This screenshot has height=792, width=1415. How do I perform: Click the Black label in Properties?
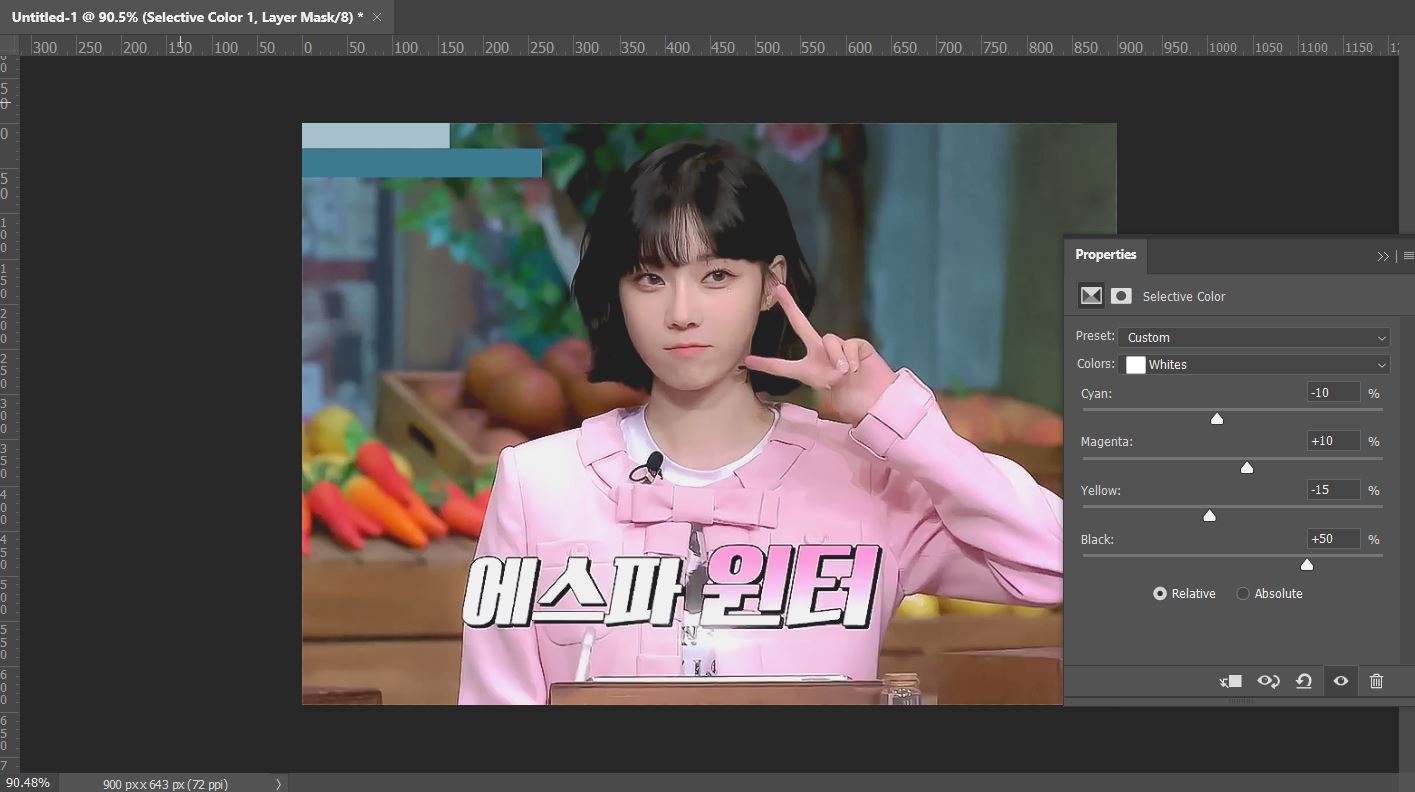(1096, 539)
